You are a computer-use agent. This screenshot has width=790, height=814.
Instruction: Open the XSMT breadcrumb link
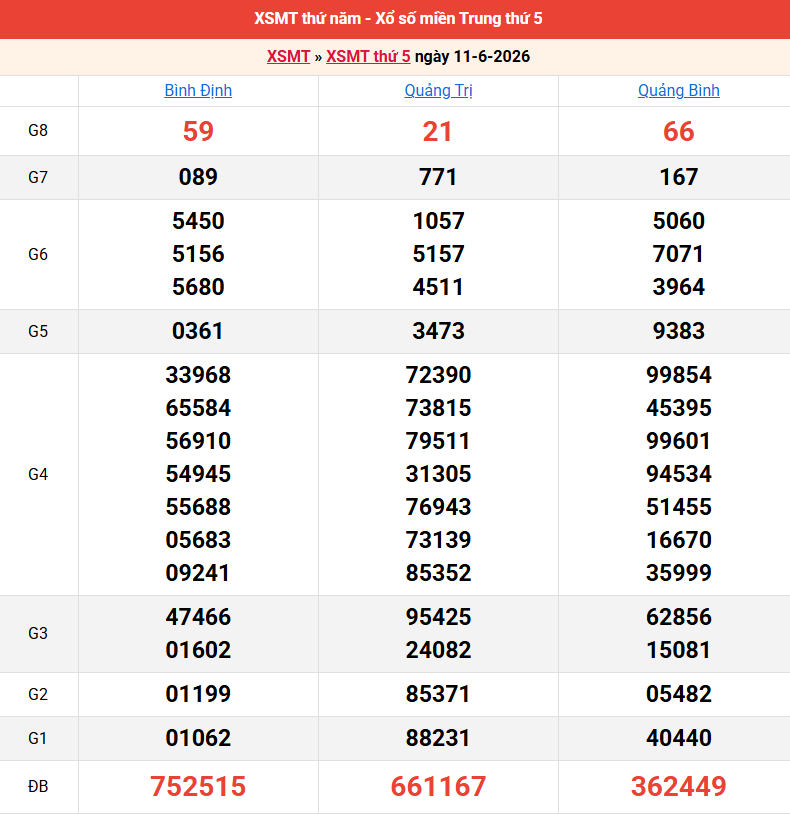point(288,56)
